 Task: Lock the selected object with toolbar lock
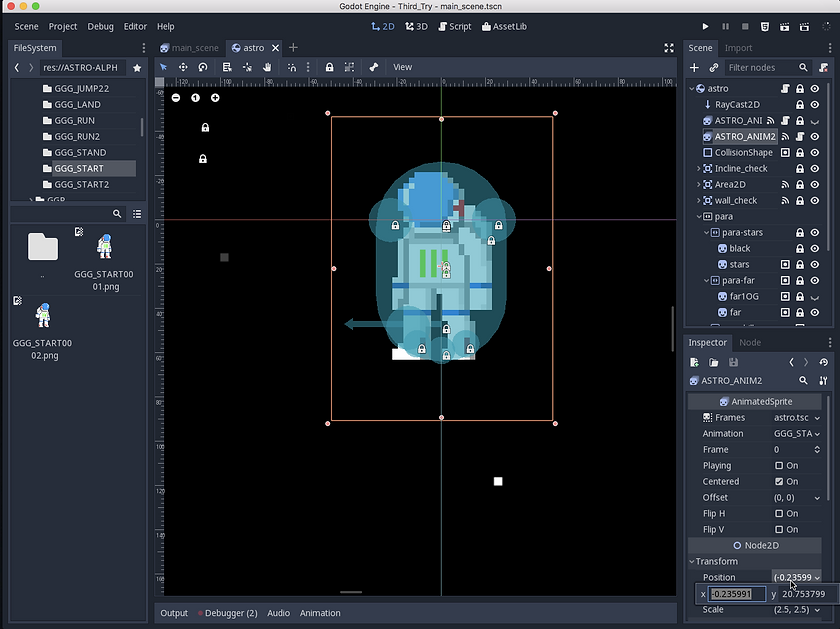pyautogui.click(x=329, y=67)
